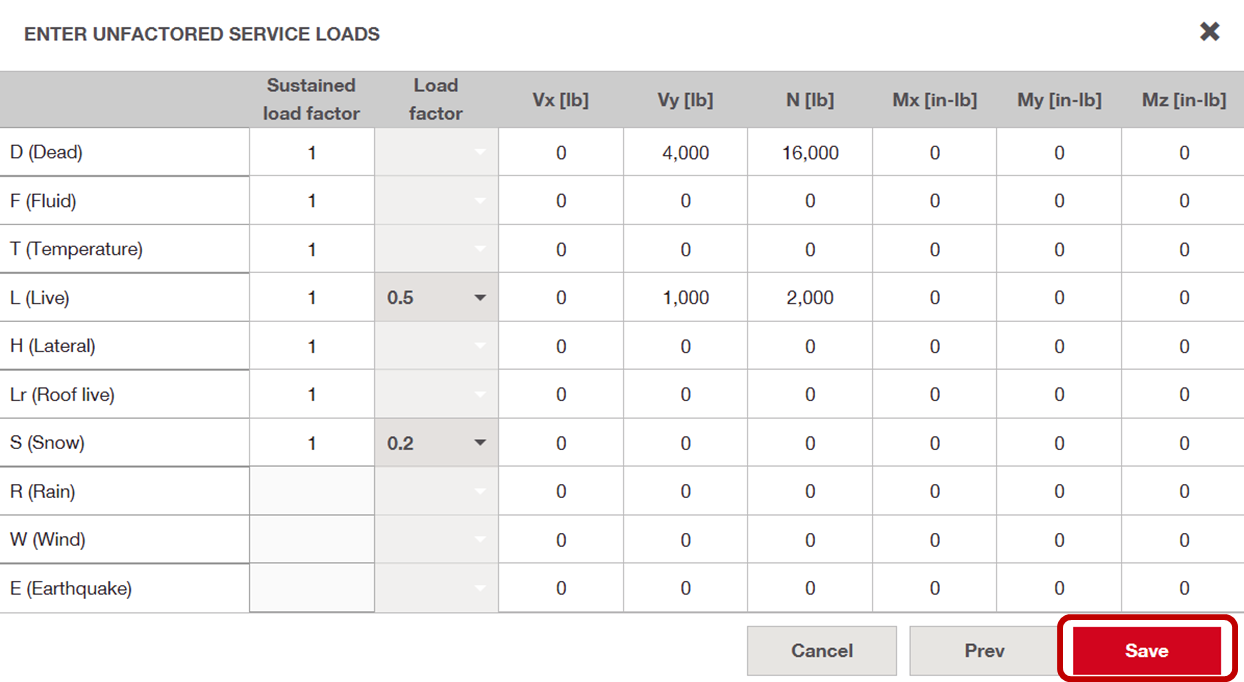Select Dead sustained load factor field
The image size is (1244, 682).
point(312,153)
